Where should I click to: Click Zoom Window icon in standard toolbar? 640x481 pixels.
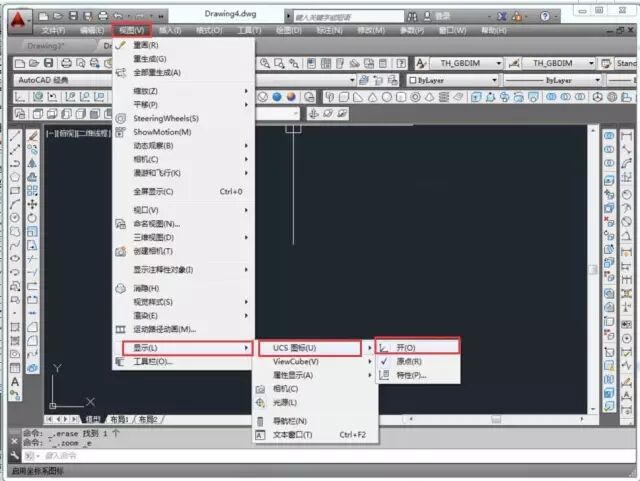(x=279, y=63)
